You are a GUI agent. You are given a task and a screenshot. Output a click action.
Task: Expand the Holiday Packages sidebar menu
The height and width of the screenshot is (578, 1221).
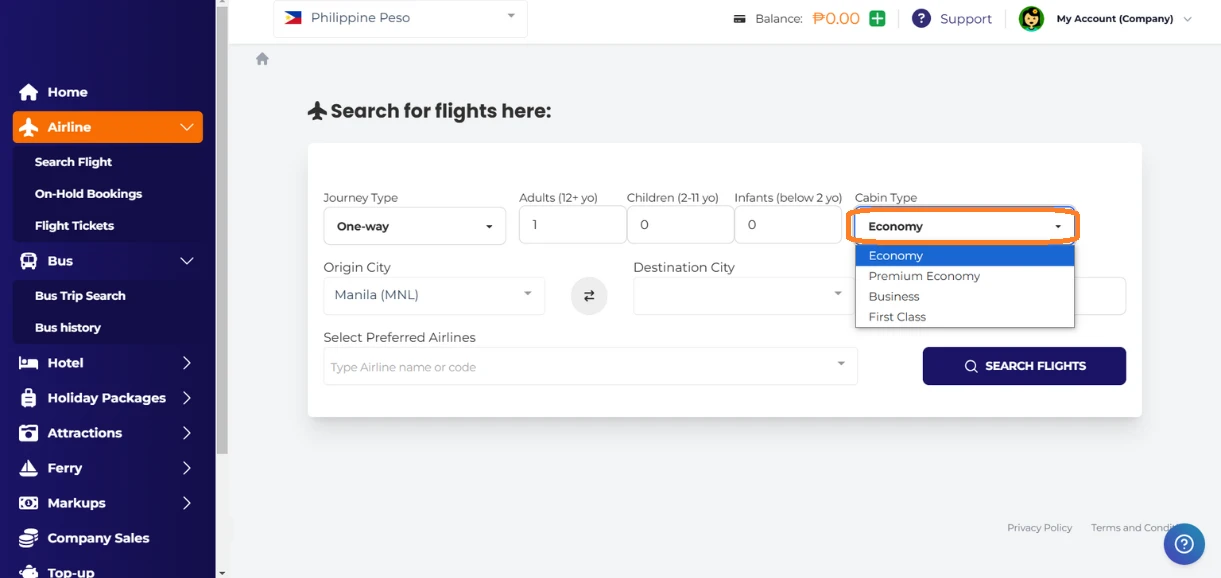(107, 398)
